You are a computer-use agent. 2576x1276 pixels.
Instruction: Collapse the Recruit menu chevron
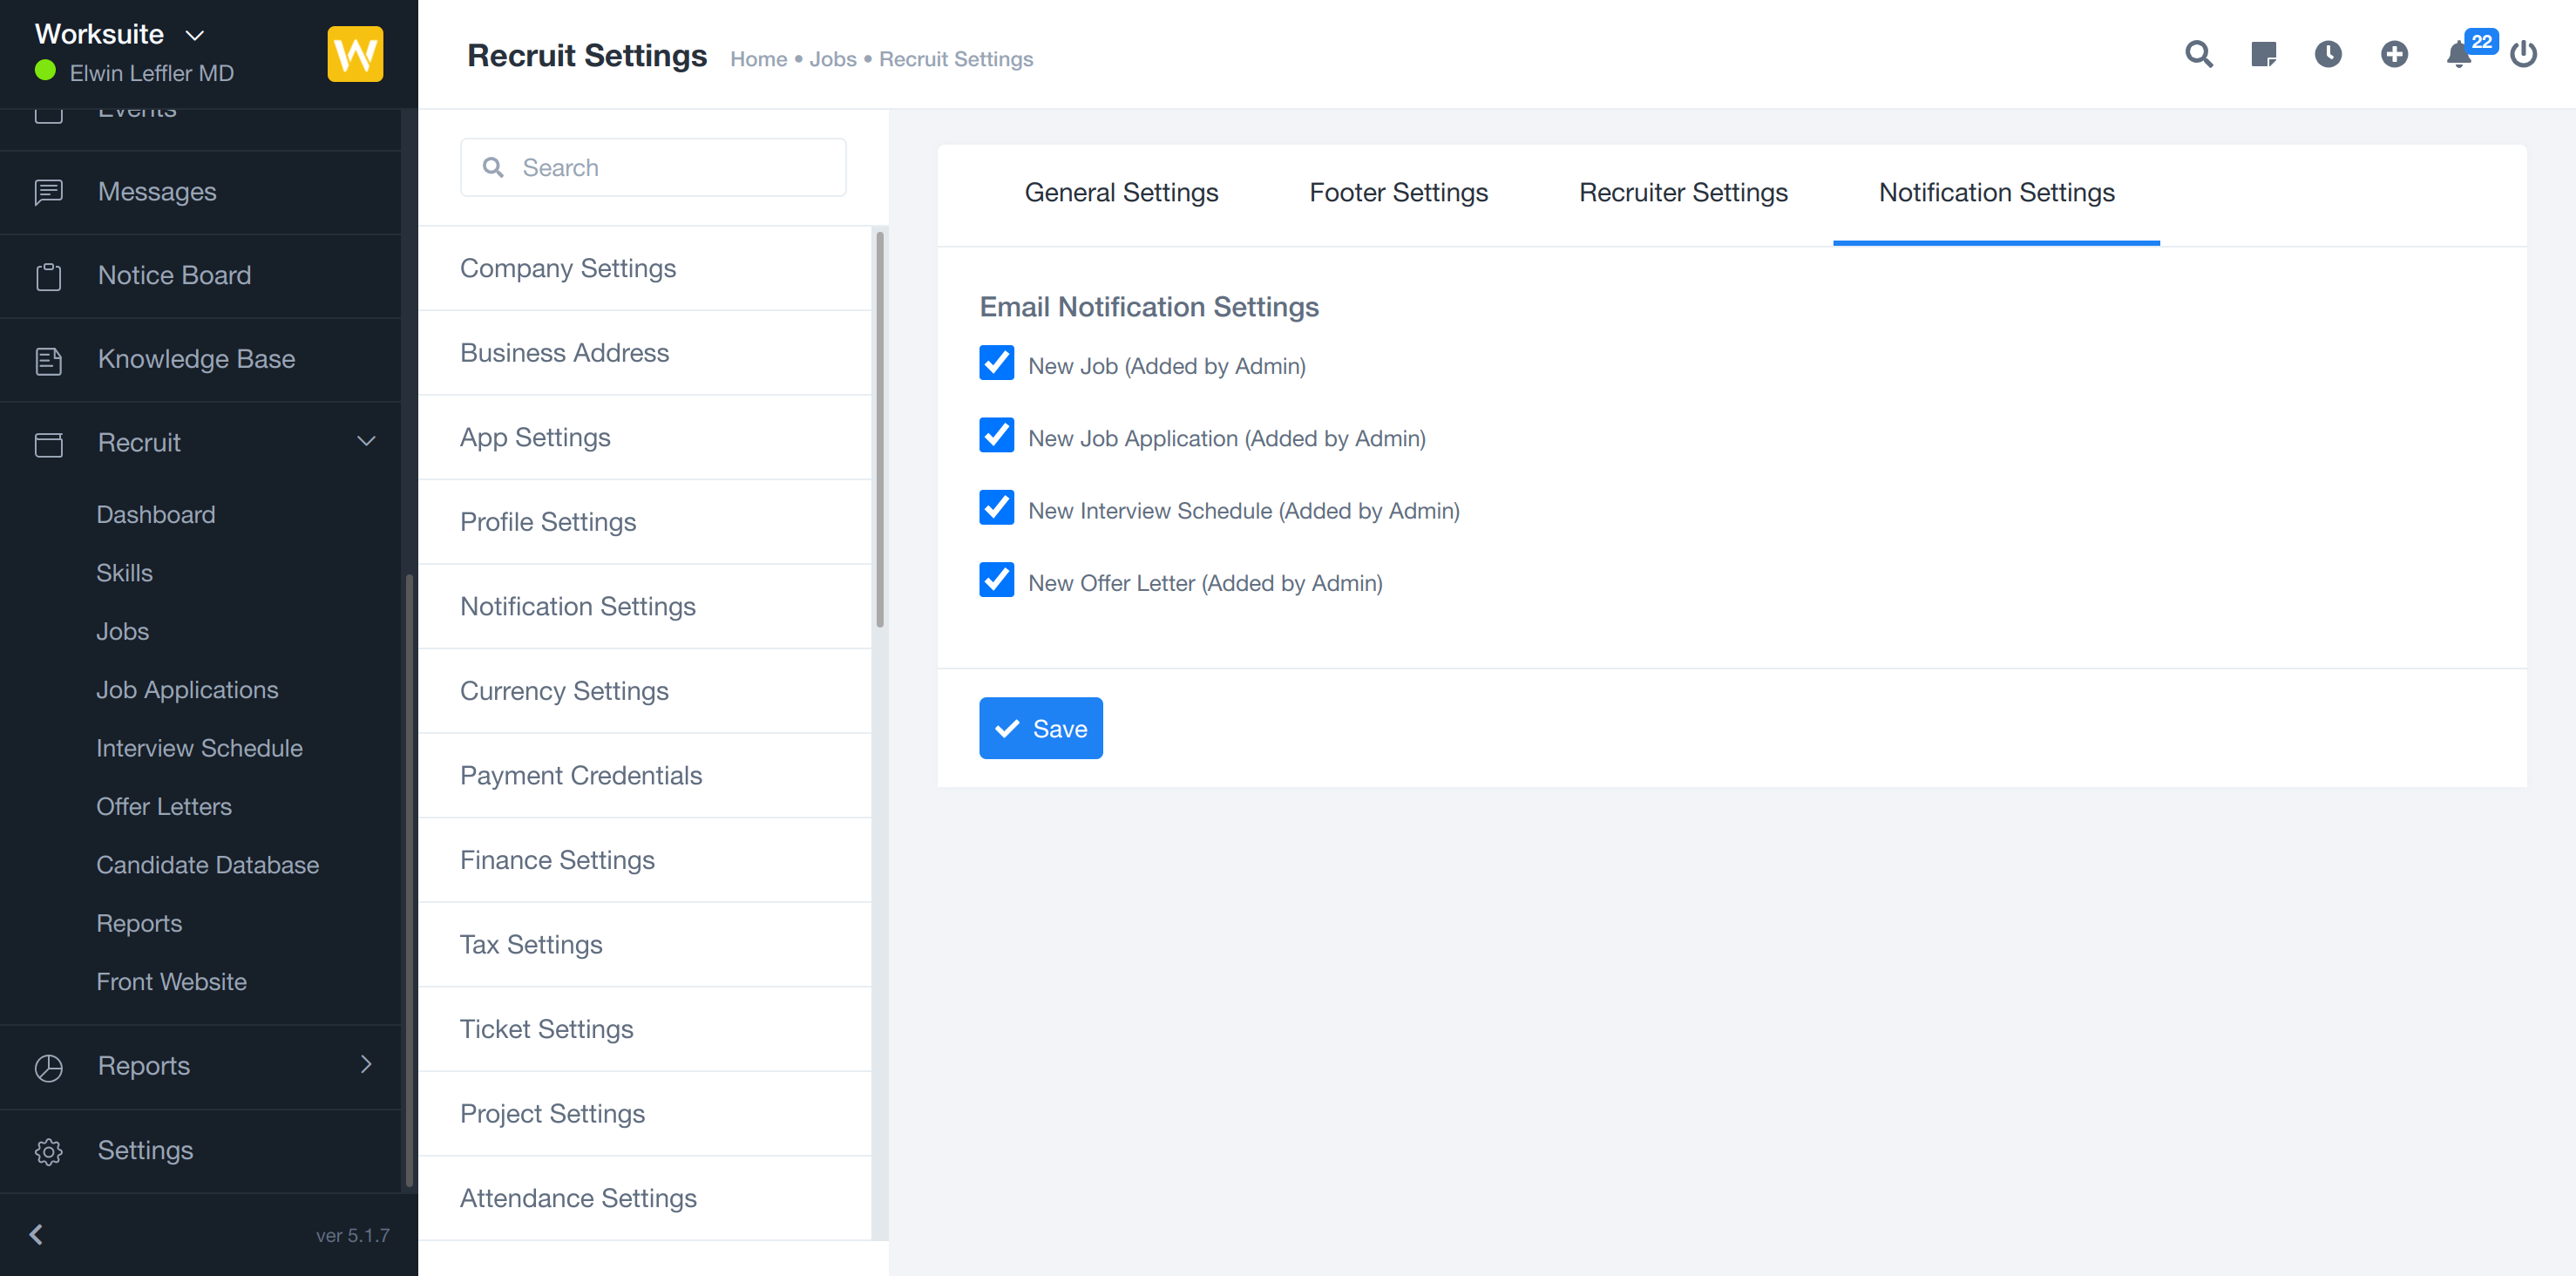click(x=366, y=442)
